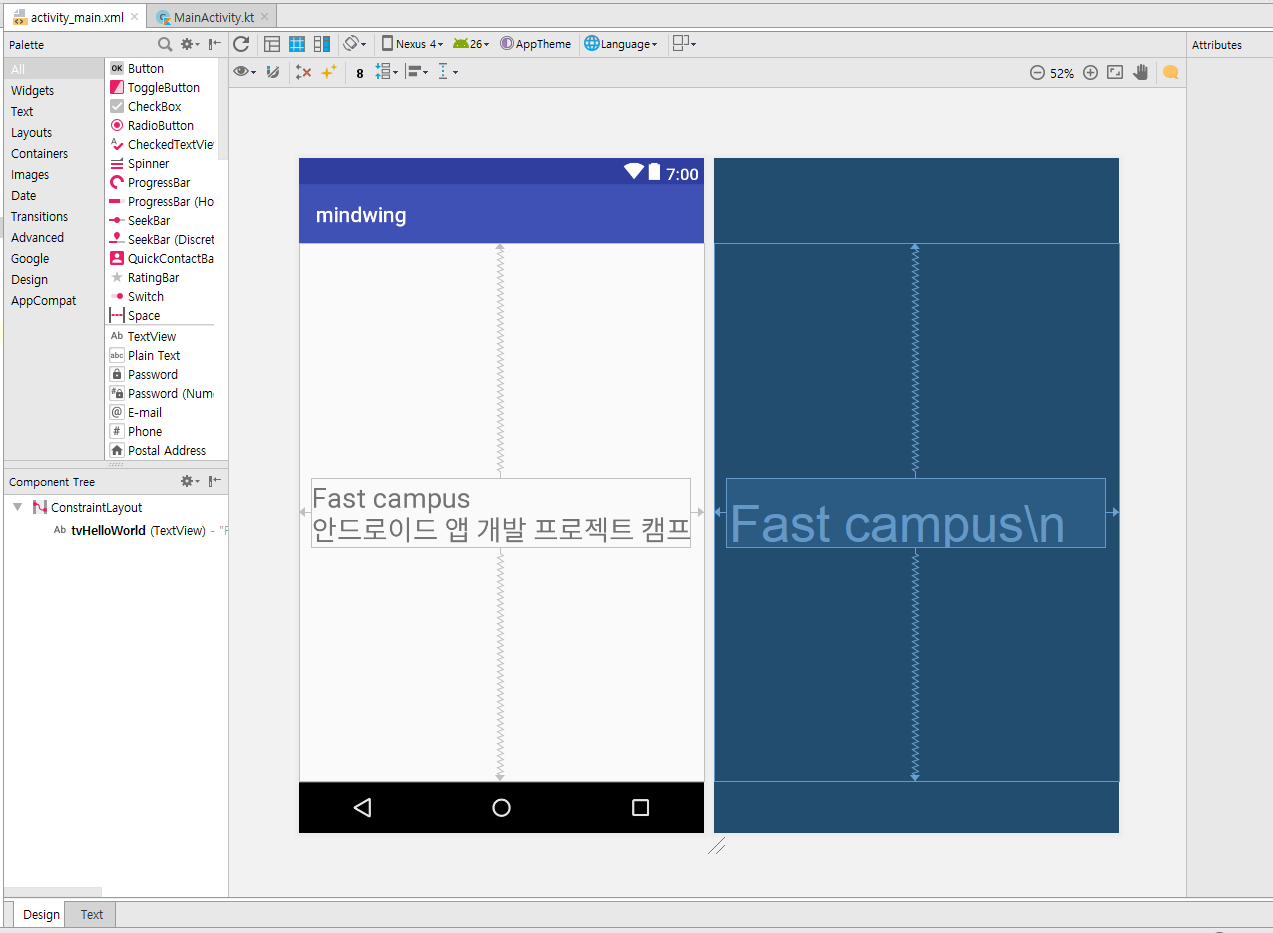Open the lint warnings balloon
The image size is (1273, 933).
coord(1170,72)
